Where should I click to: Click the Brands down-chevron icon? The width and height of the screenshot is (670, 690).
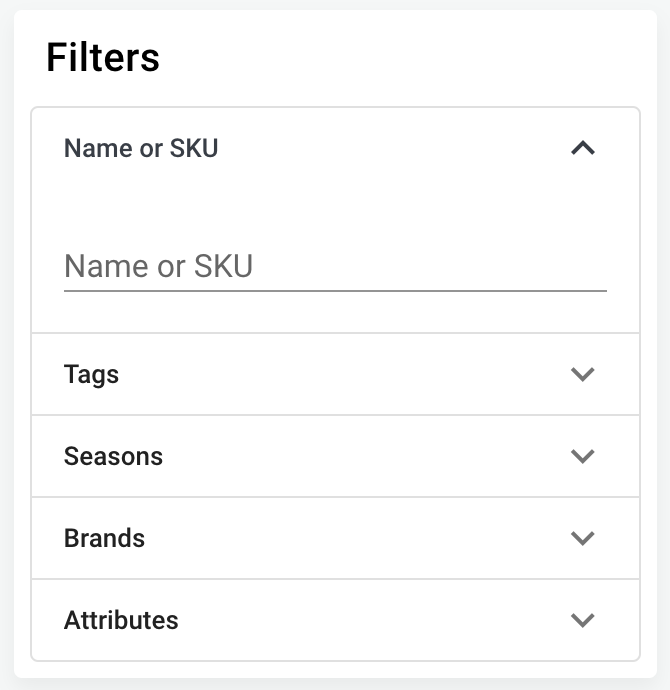[582, 538]
